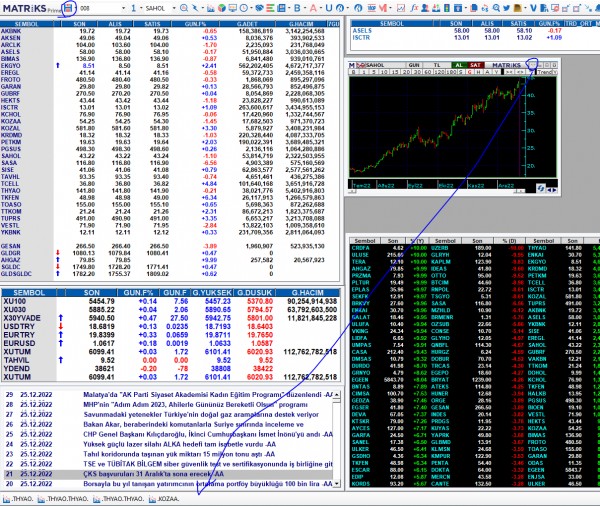Click the 100 badge toolbar icon
This screenshot has width=600, height=506.
(372, 8)
